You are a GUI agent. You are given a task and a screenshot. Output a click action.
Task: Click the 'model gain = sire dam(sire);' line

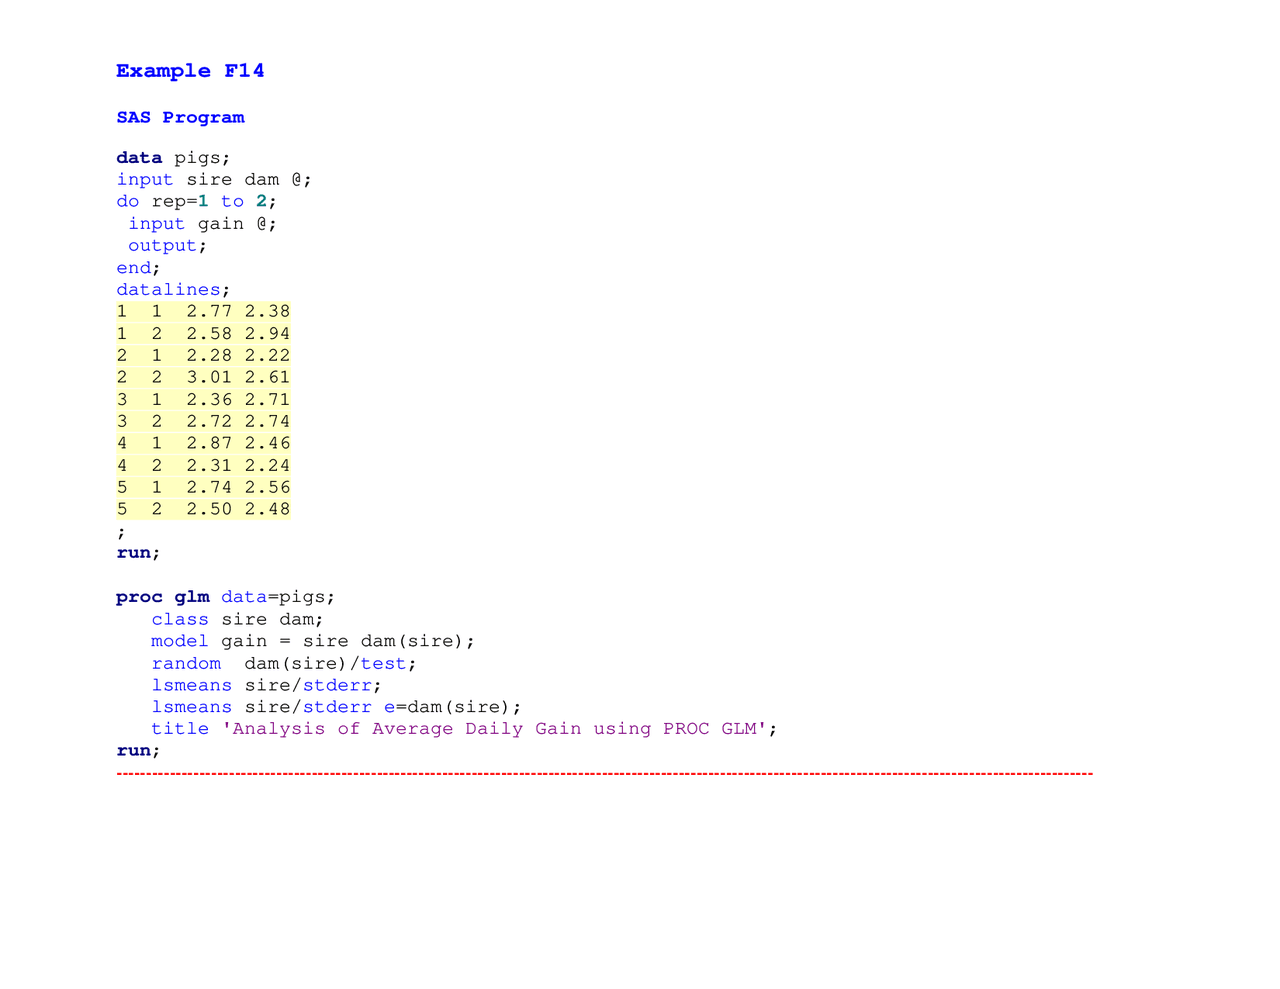pyautogui.click(x=312, y=642)
